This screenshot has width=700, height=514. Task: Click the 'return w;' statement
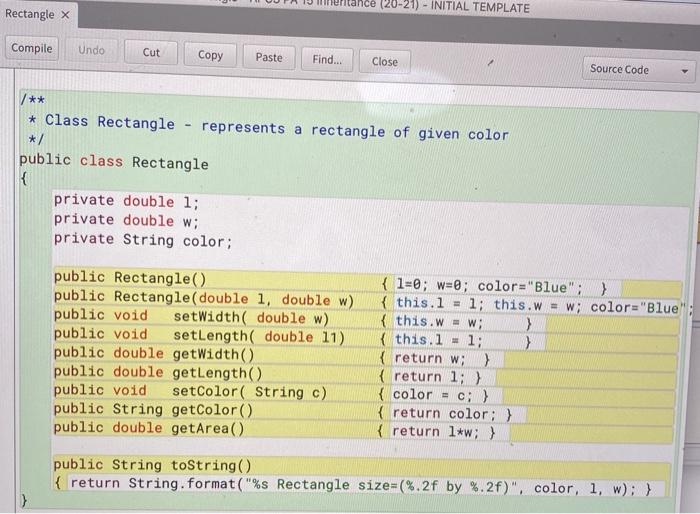point(429,358)
